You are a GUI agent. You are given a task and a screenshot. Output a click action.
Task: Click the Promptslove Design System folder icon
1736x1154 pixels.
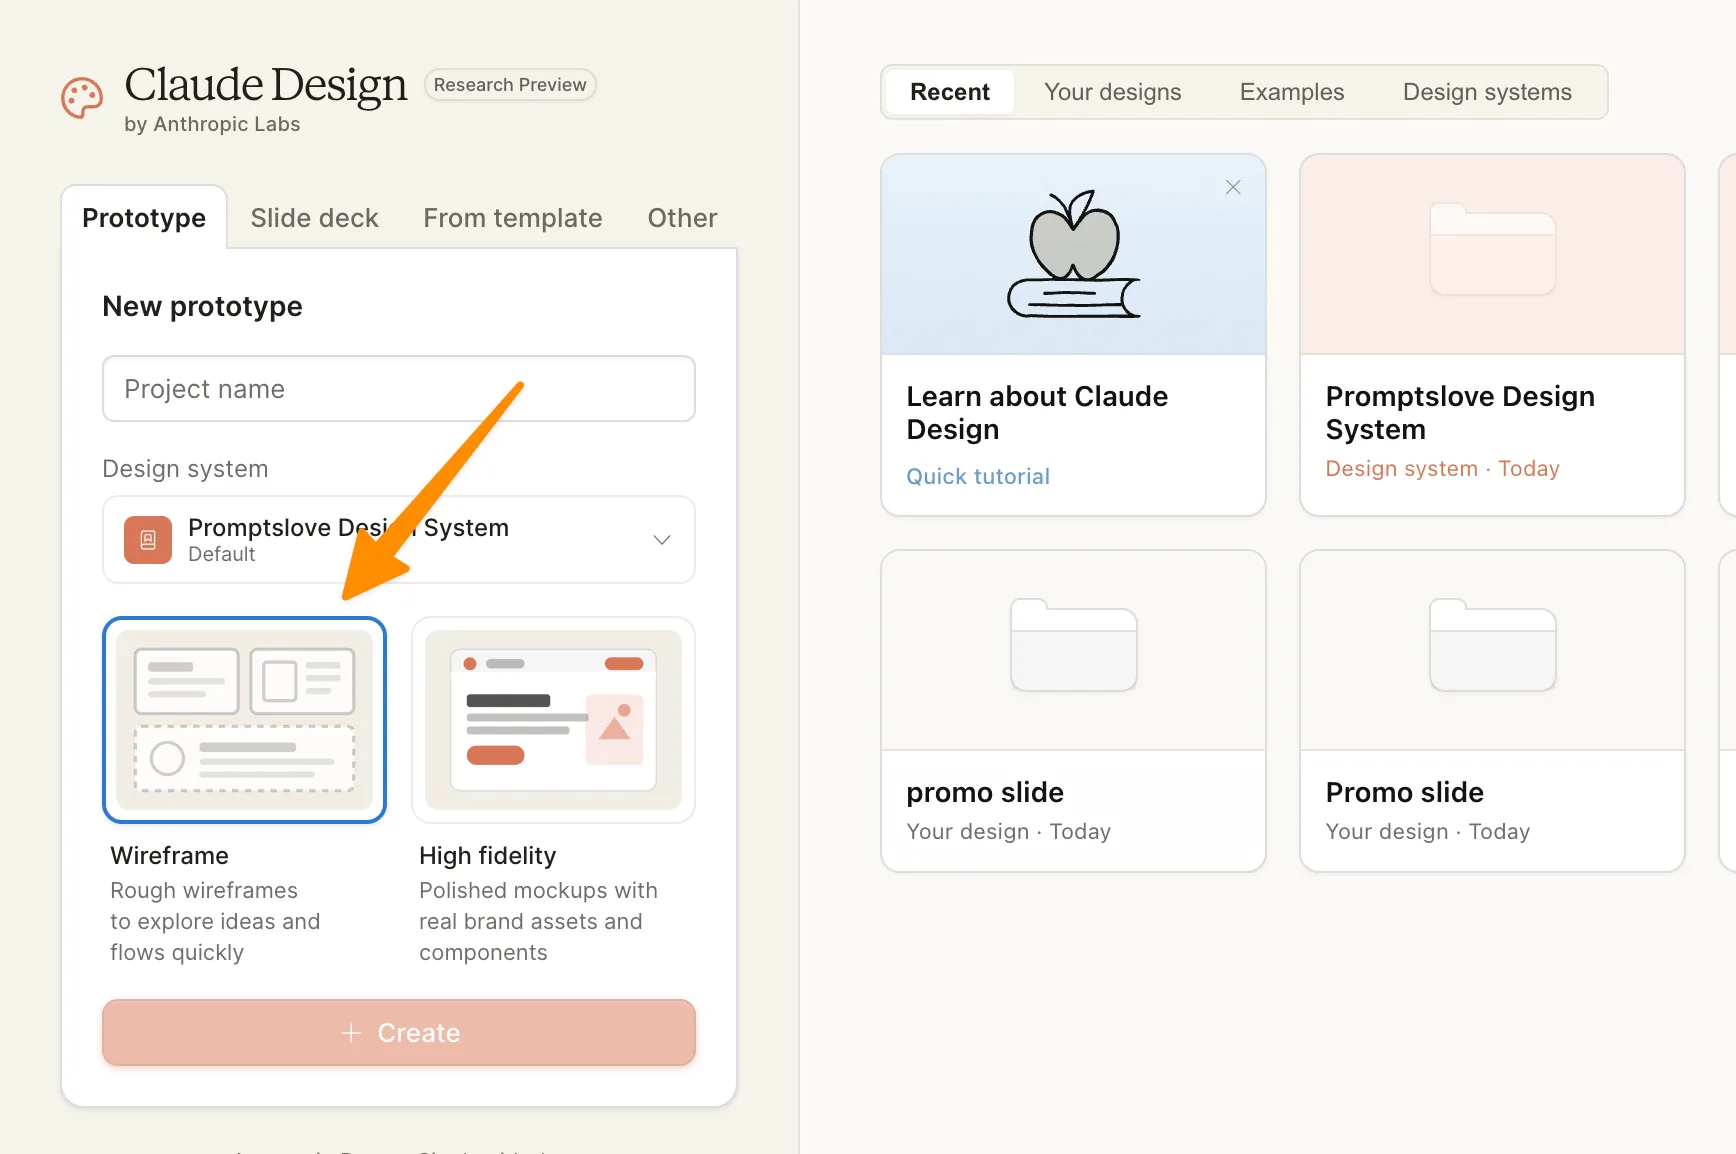1492,250
